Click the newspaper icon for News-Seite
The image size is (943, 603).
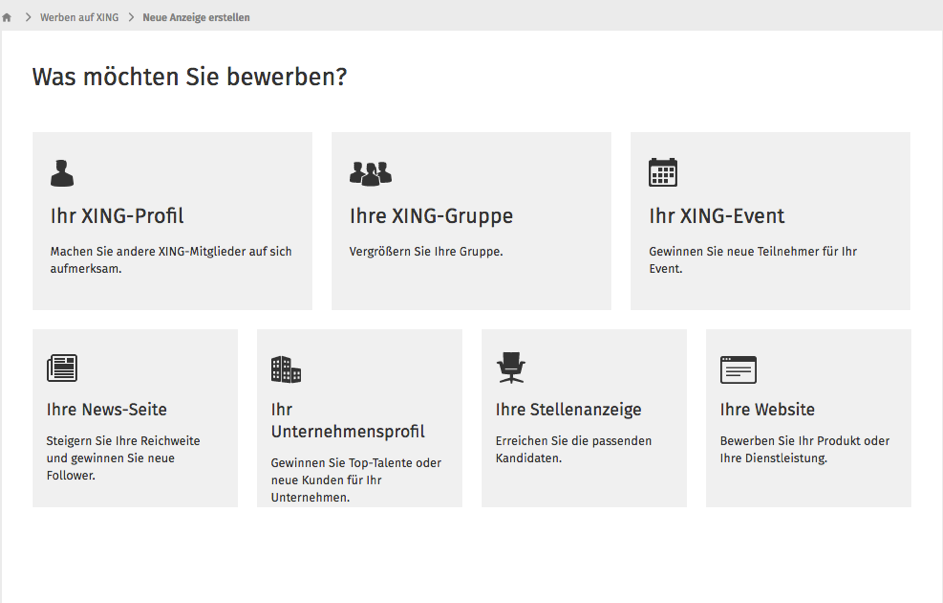click(62, 368)
